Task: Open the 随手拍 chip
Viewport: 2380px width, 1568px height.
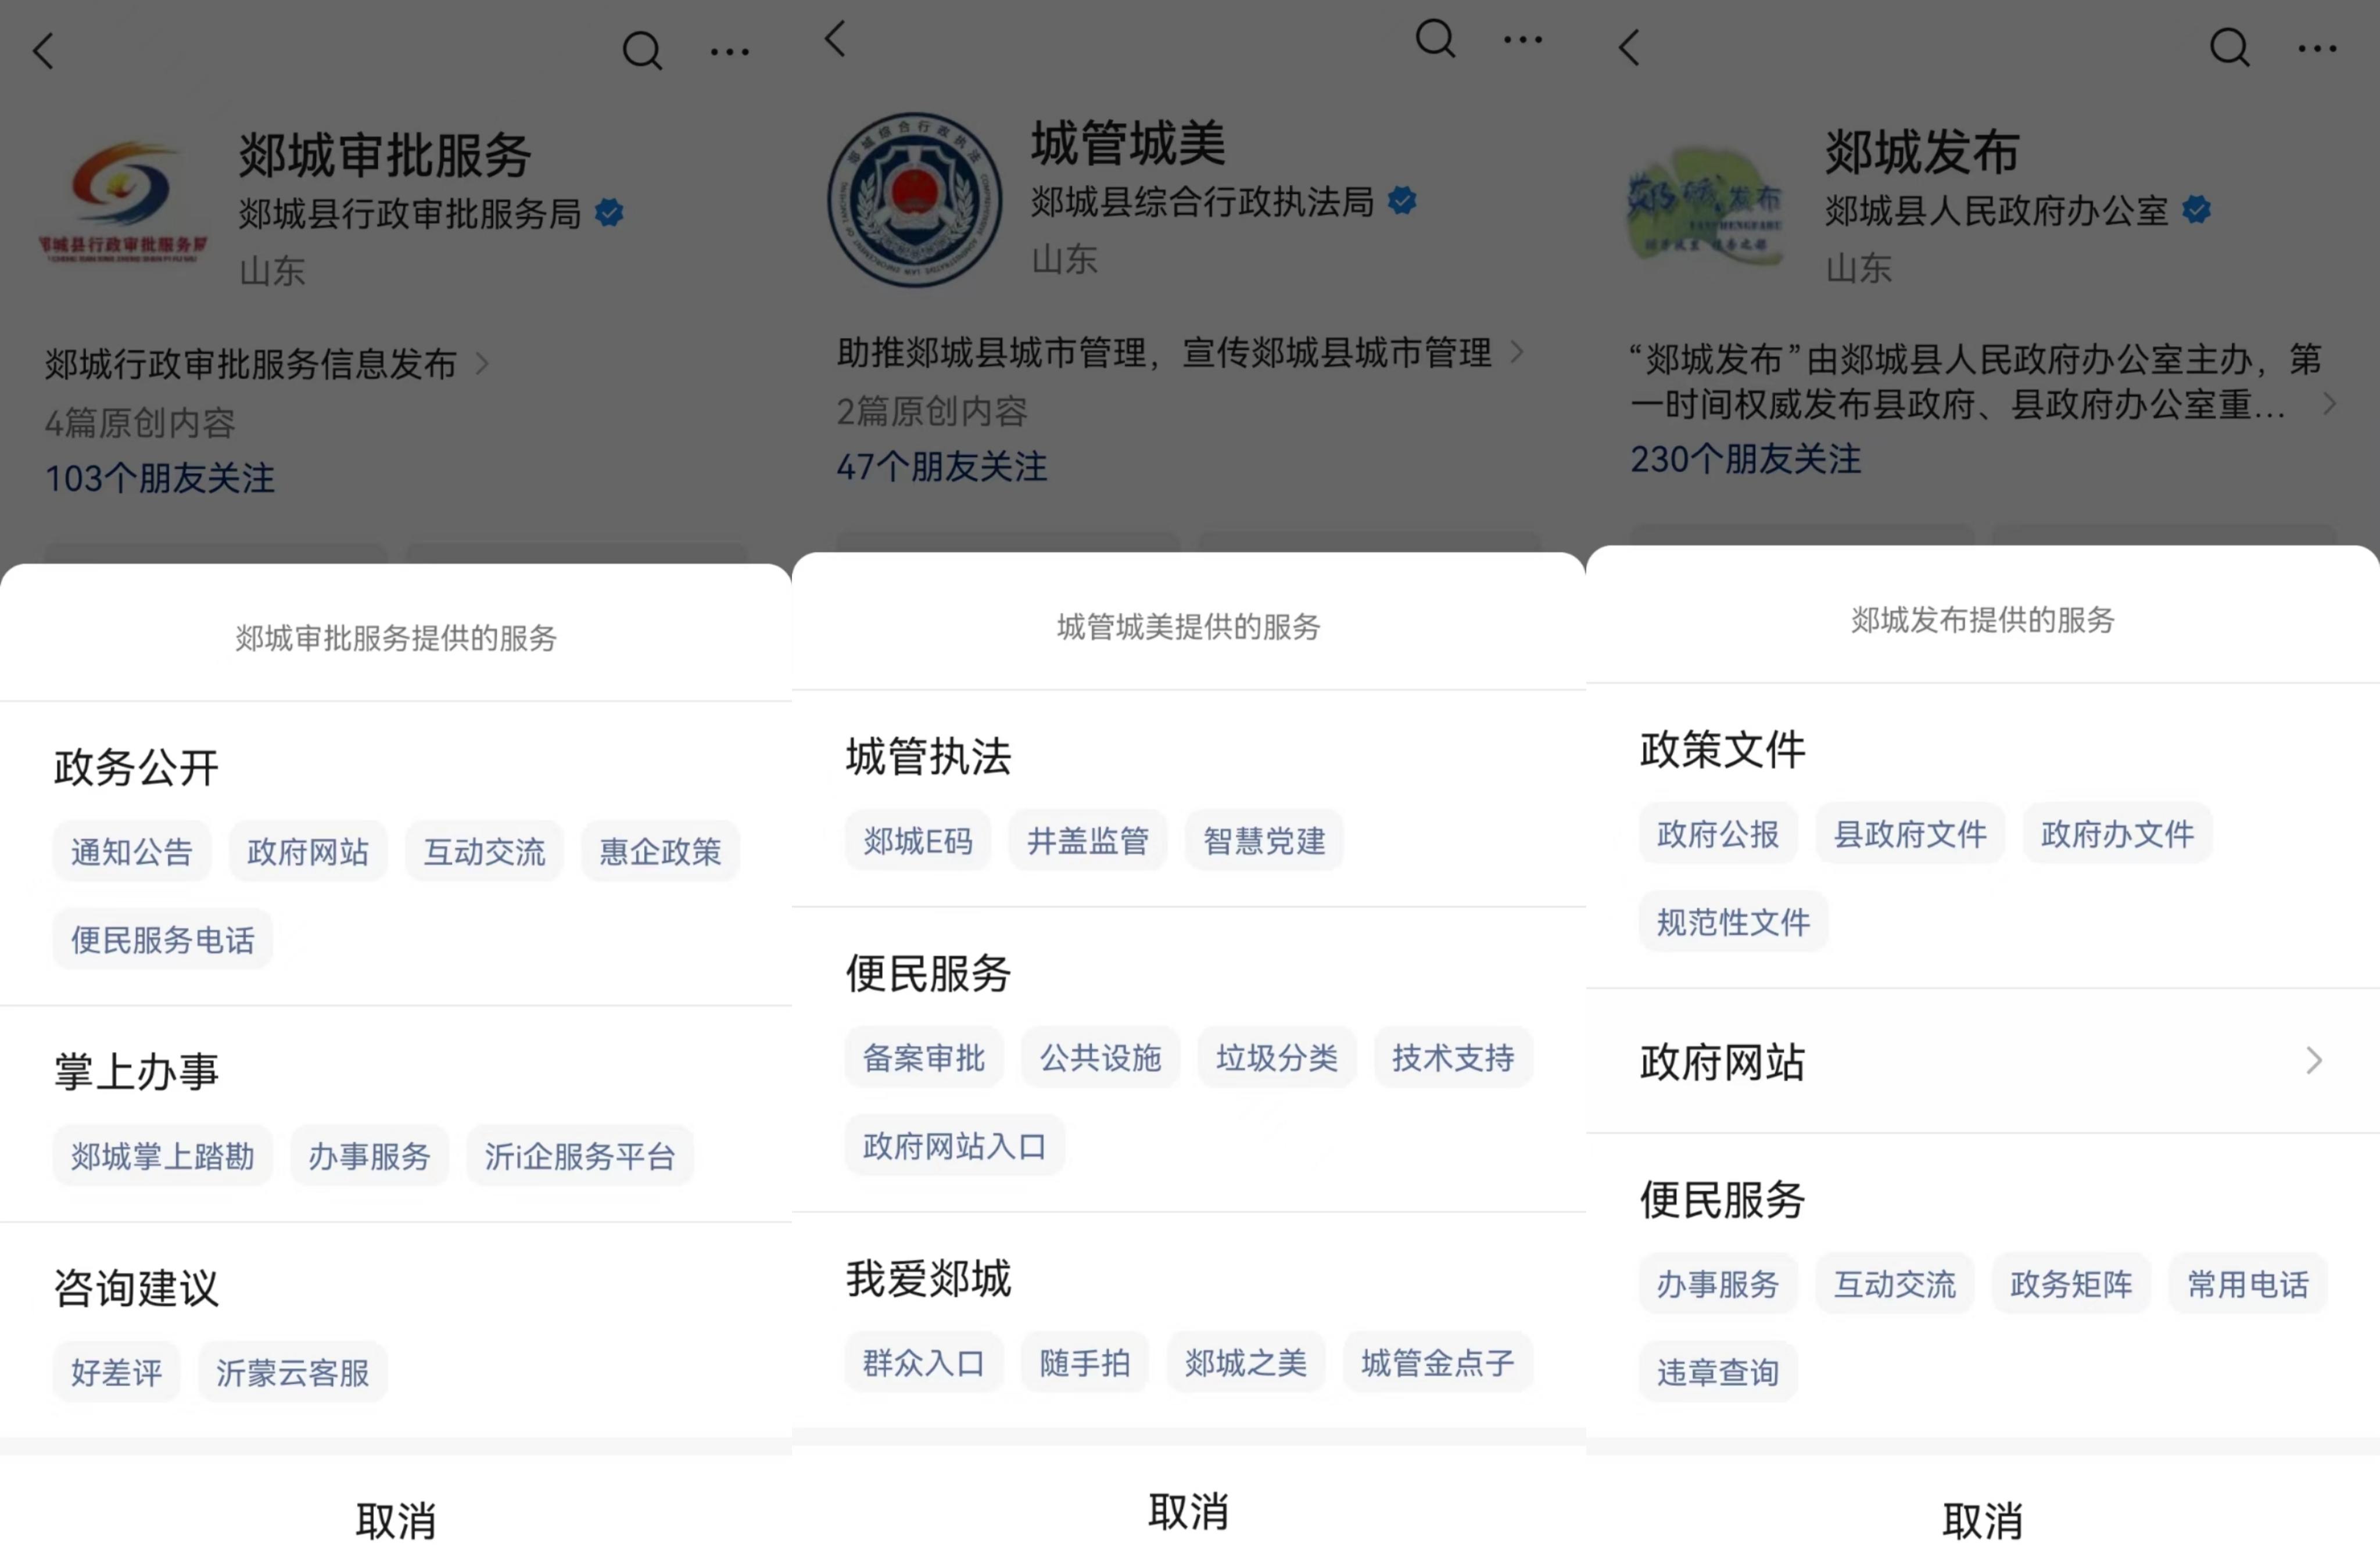Action: 1085,1363
